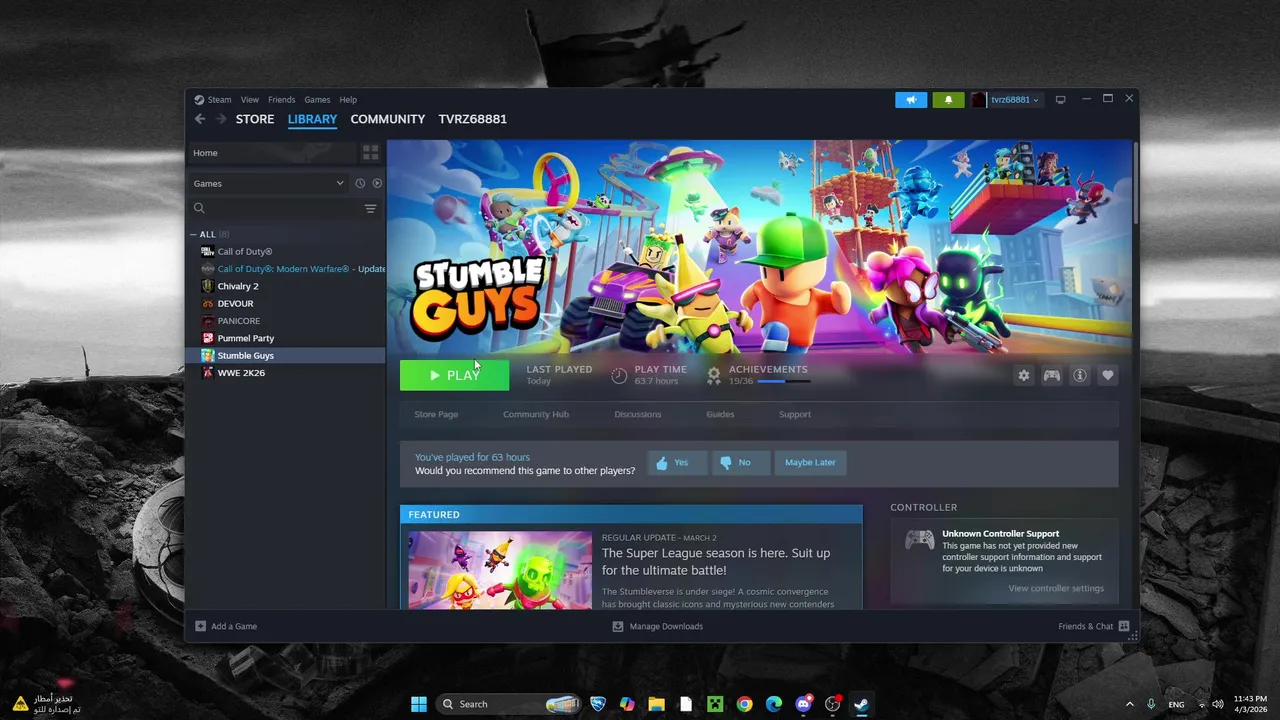Open Minecraft creeper icon in taskbar
The image size is (1280, 720).
715,704
